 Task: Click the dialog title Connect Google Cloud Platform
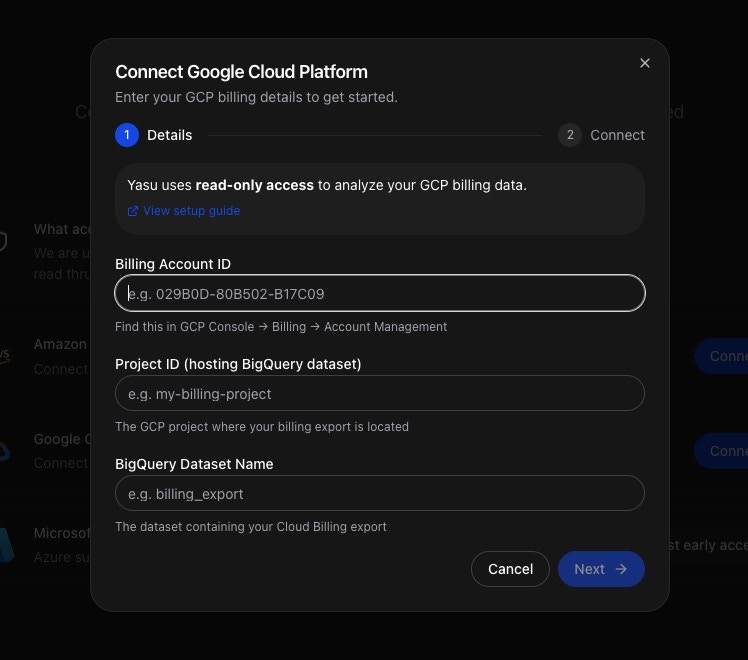coord(241,72)
